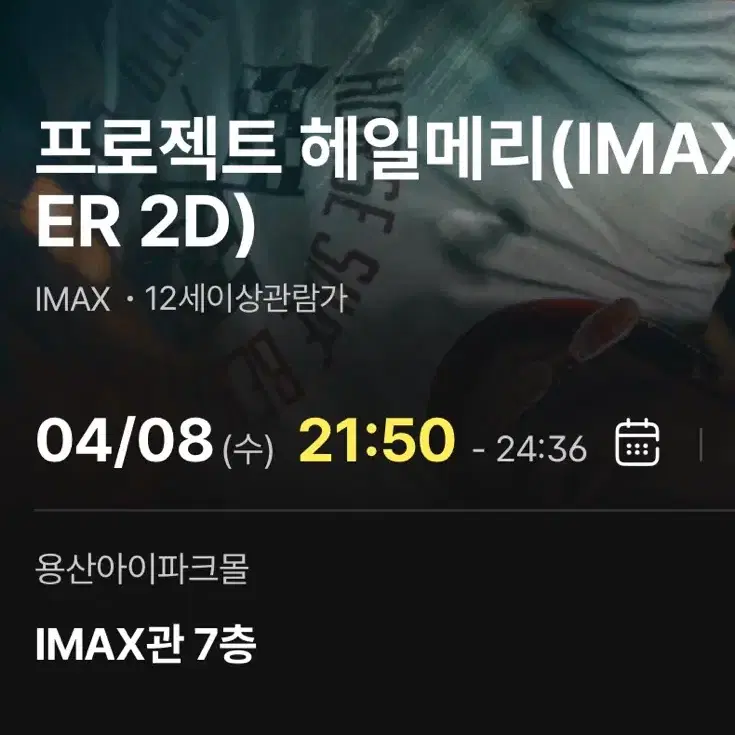Open the 프로젝트 헤일메리 movie title
The image size is (735, 735).
tap(385, 185)
